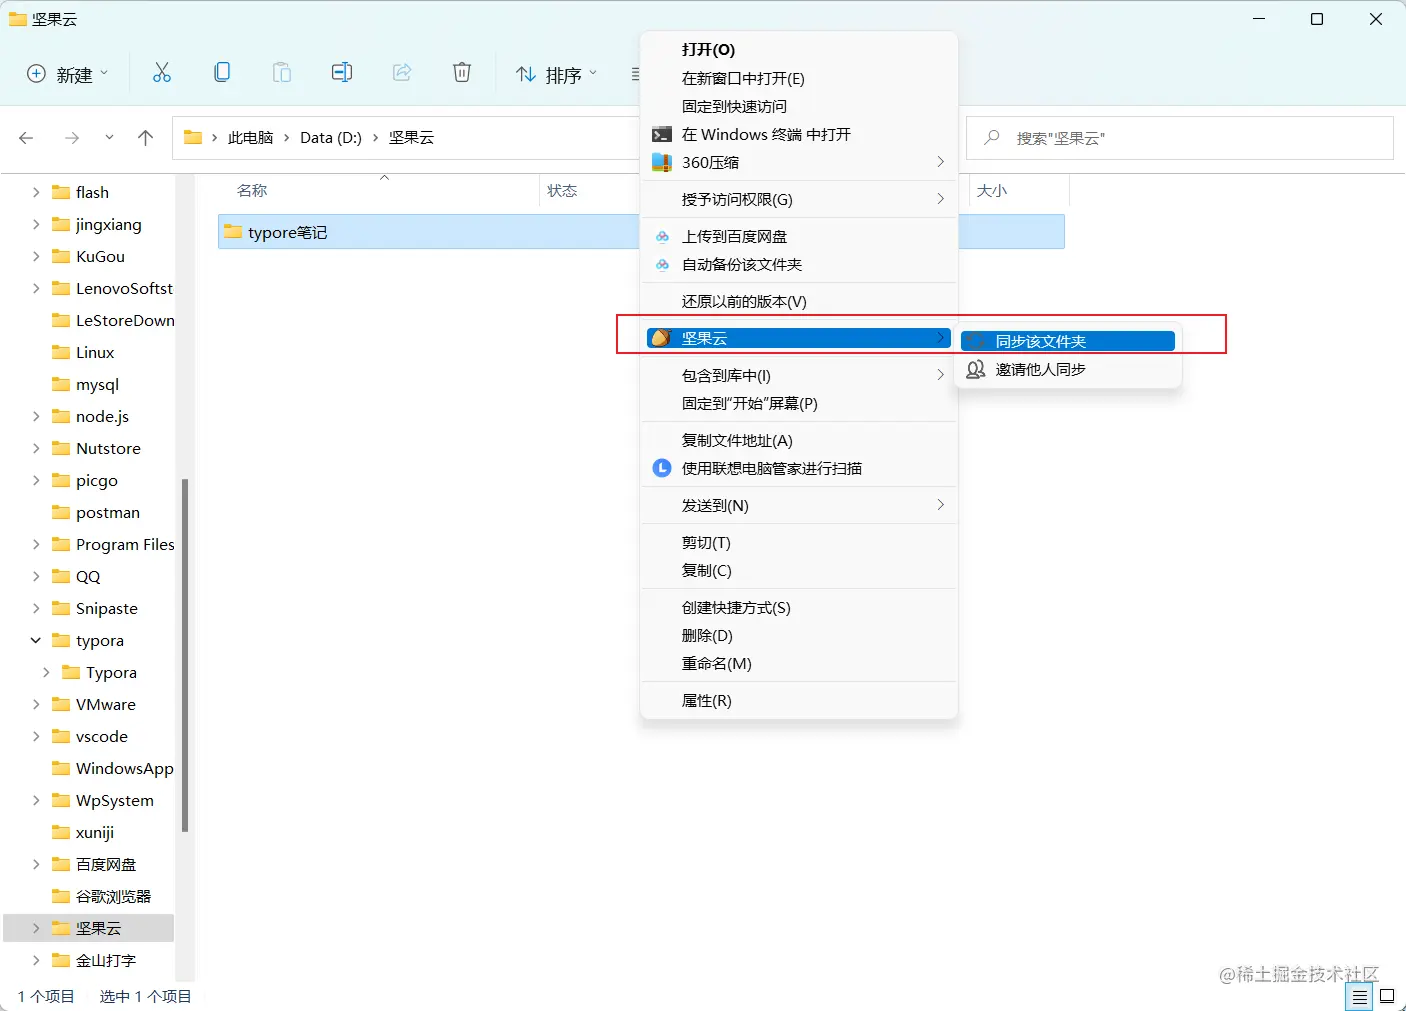Screen dimensions: 1406x1011
Task: Choose 属性(R) in context menu
Action: (x=798, y=700)
